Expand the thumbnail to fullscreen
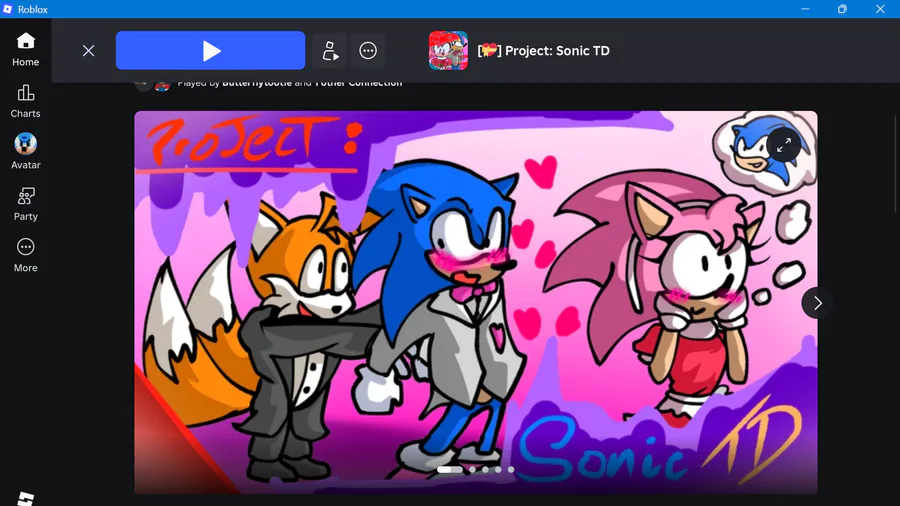The image size is (900, 506). coord(784,145)
